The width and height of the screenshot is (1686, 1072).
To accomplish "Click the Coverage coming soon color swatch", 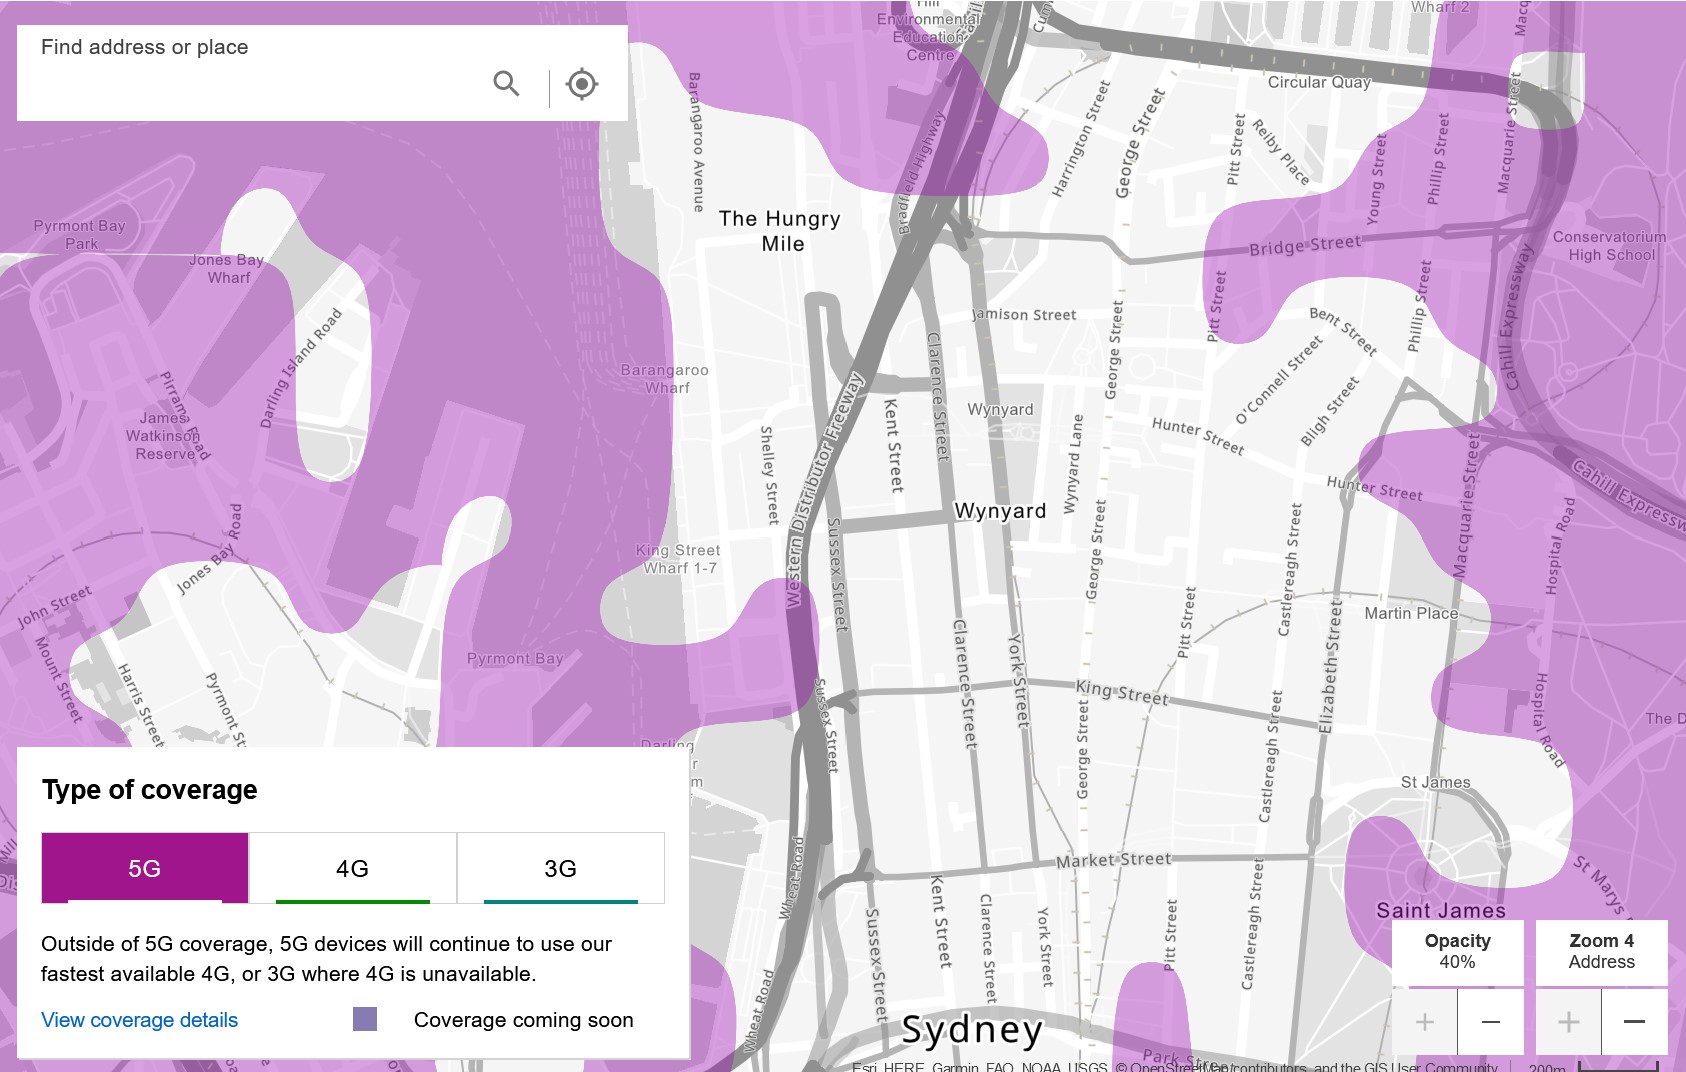I will coord(365,1019).
